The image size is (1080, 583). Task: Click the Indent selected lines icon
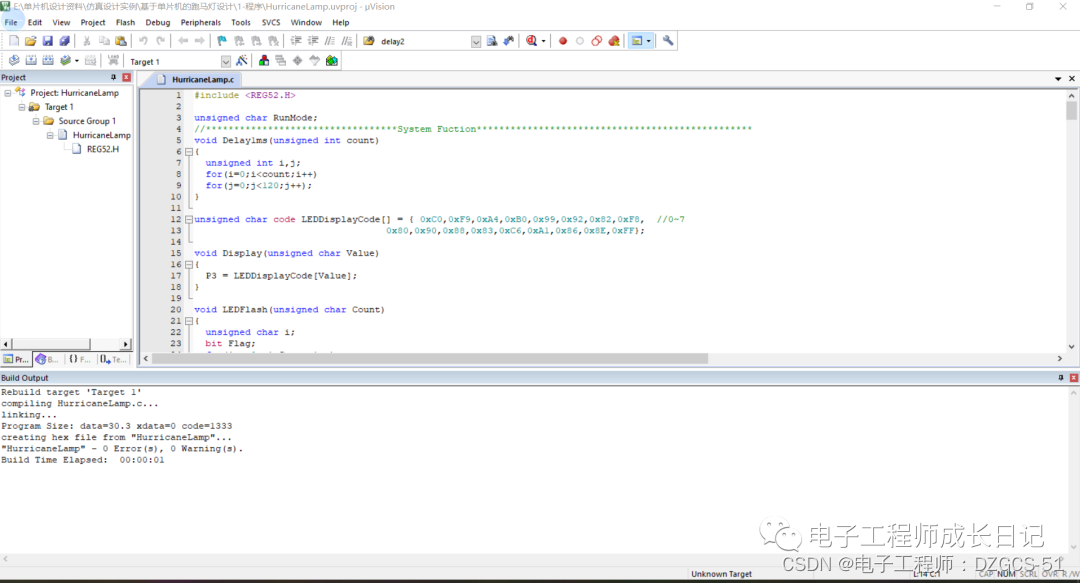296,41
